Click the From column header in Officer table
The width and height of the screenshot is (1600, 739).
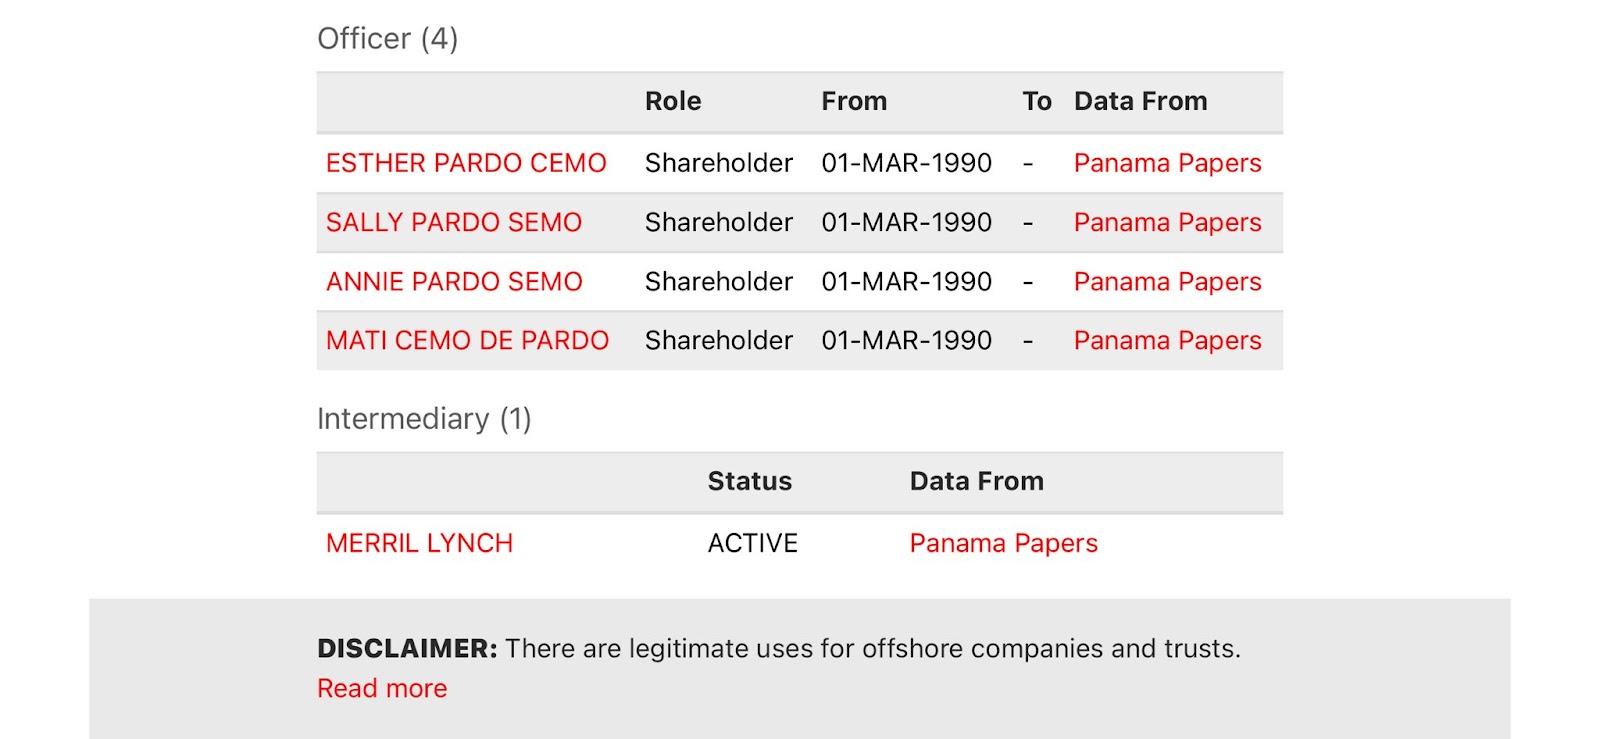click(x=854, y=101)
